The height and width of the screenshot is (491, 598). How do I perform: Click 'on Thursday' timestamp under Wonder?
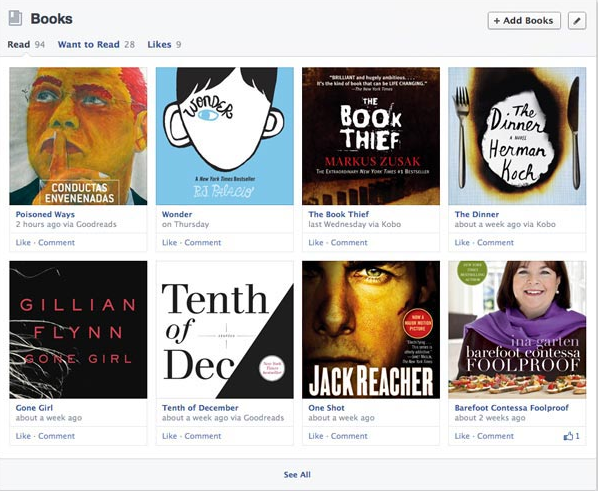[x=185, y=224]
